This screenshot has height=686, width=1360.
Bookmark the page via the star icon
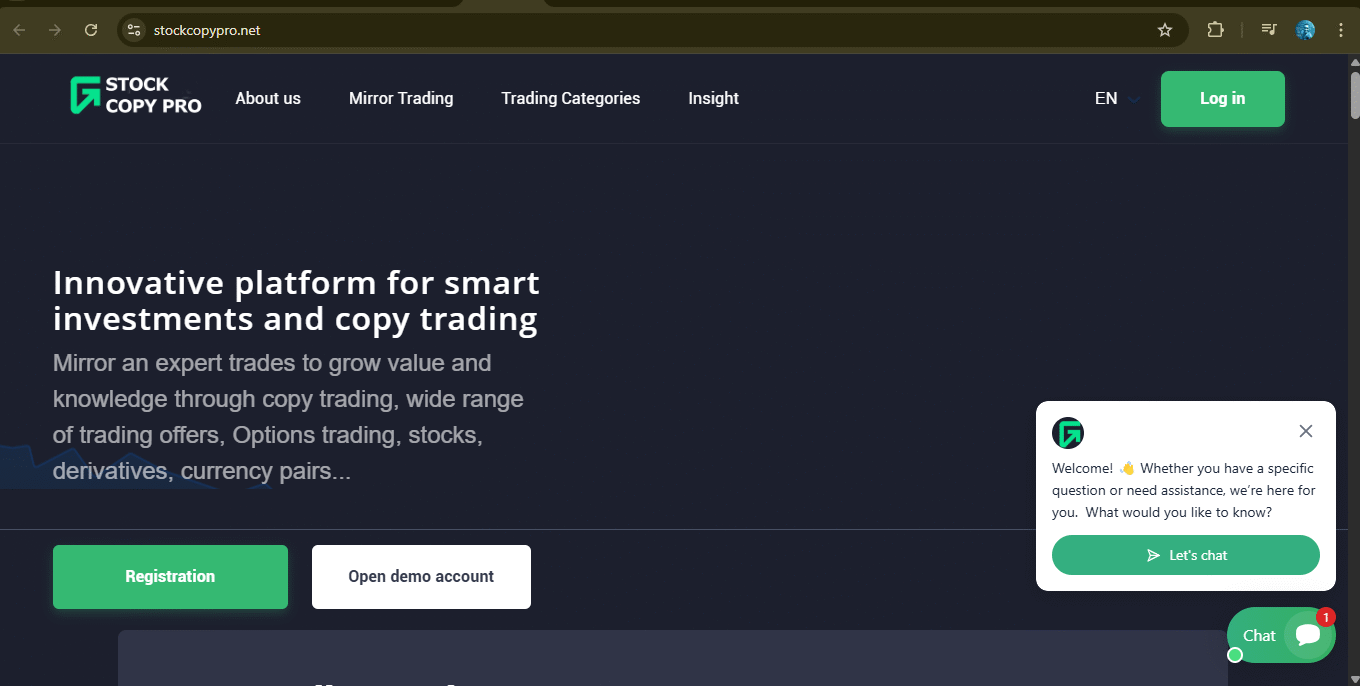point(1164,30)
